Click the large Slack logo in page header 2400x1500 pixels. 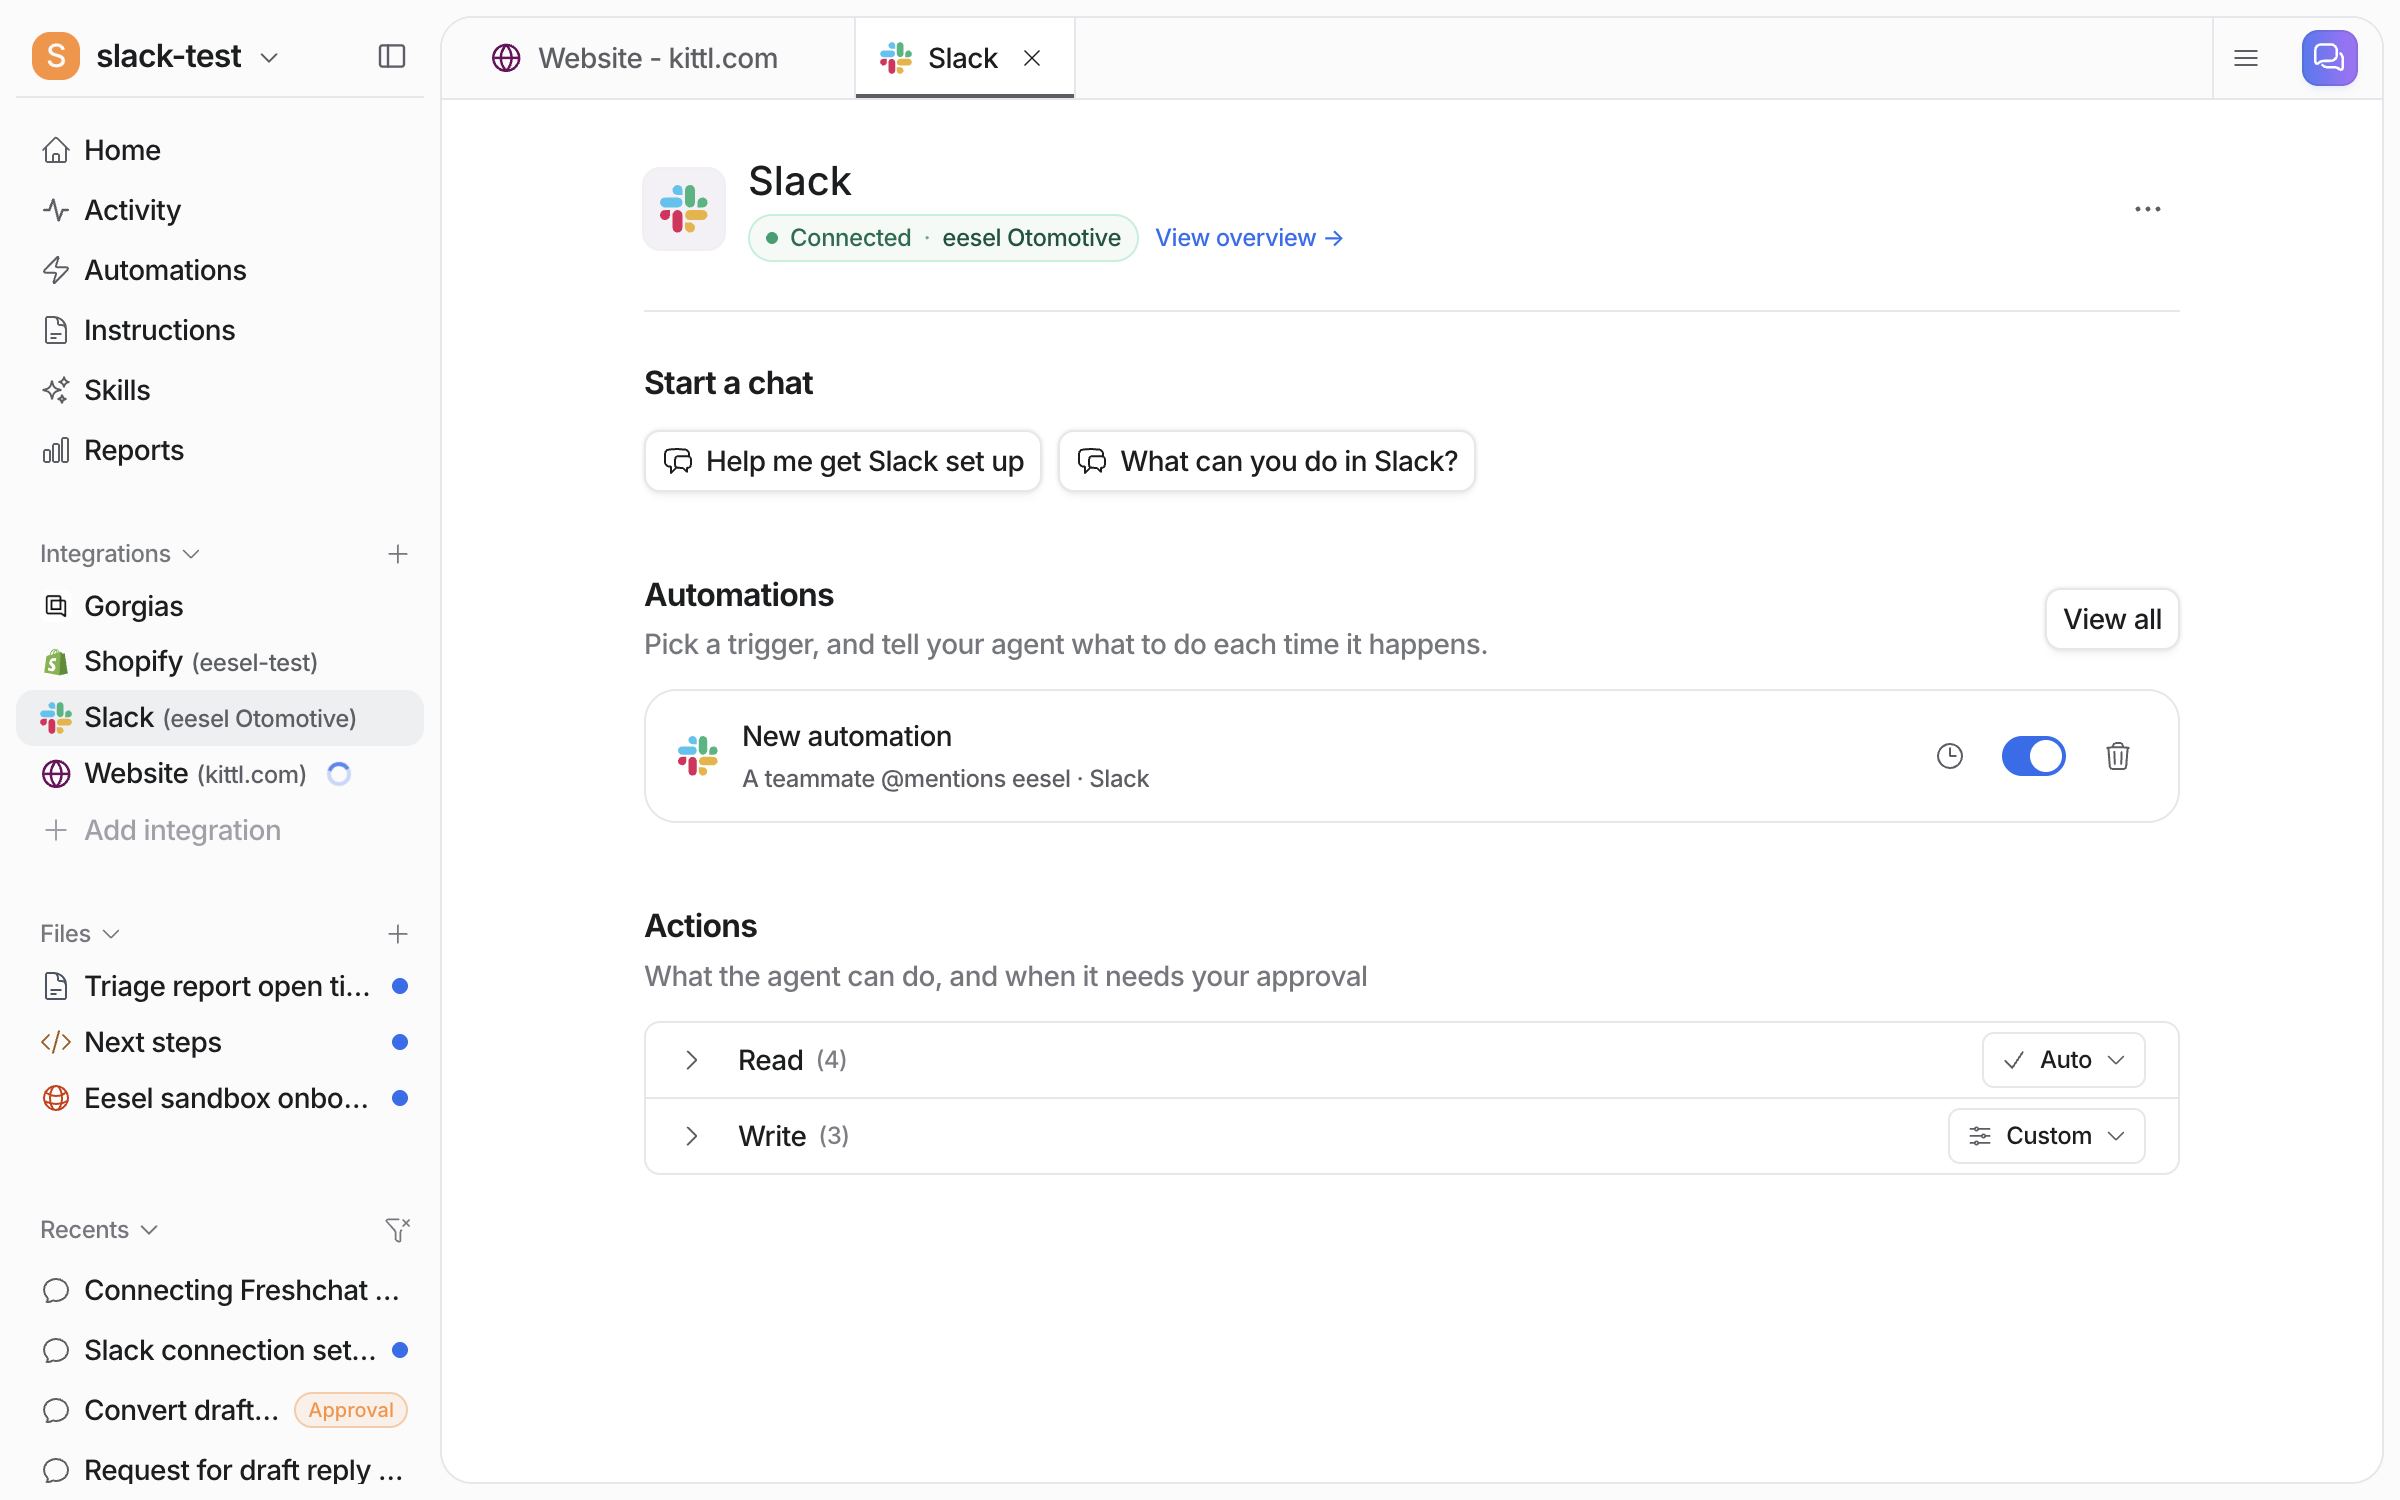point(684,209)
